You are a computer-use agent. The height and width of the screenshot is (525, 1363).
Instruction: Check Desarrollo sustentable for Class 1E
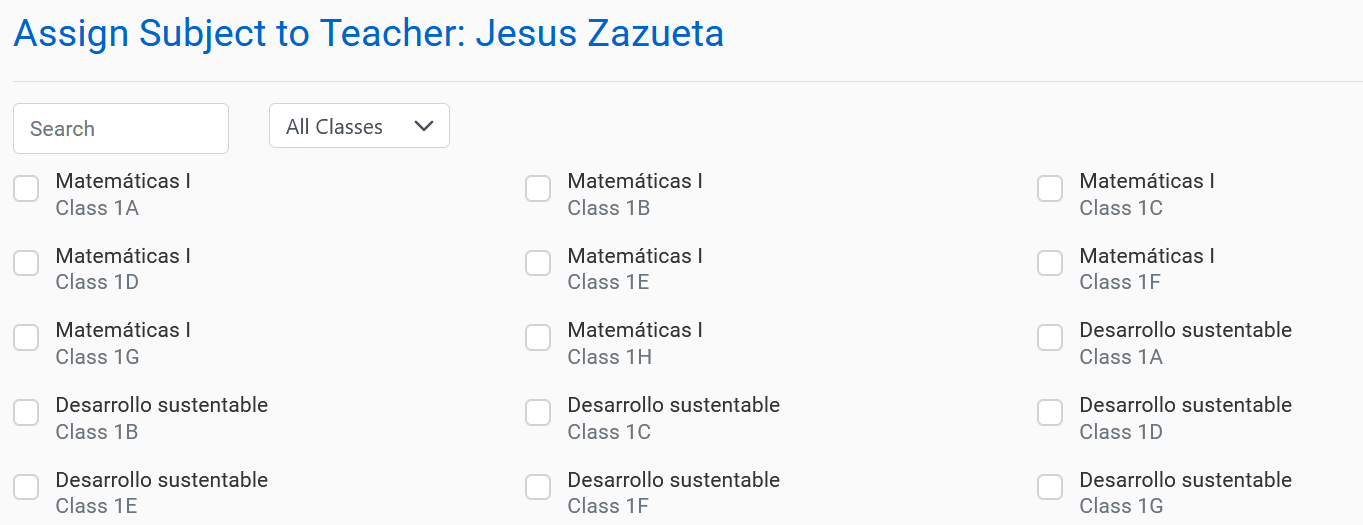(x=26, y=487)
